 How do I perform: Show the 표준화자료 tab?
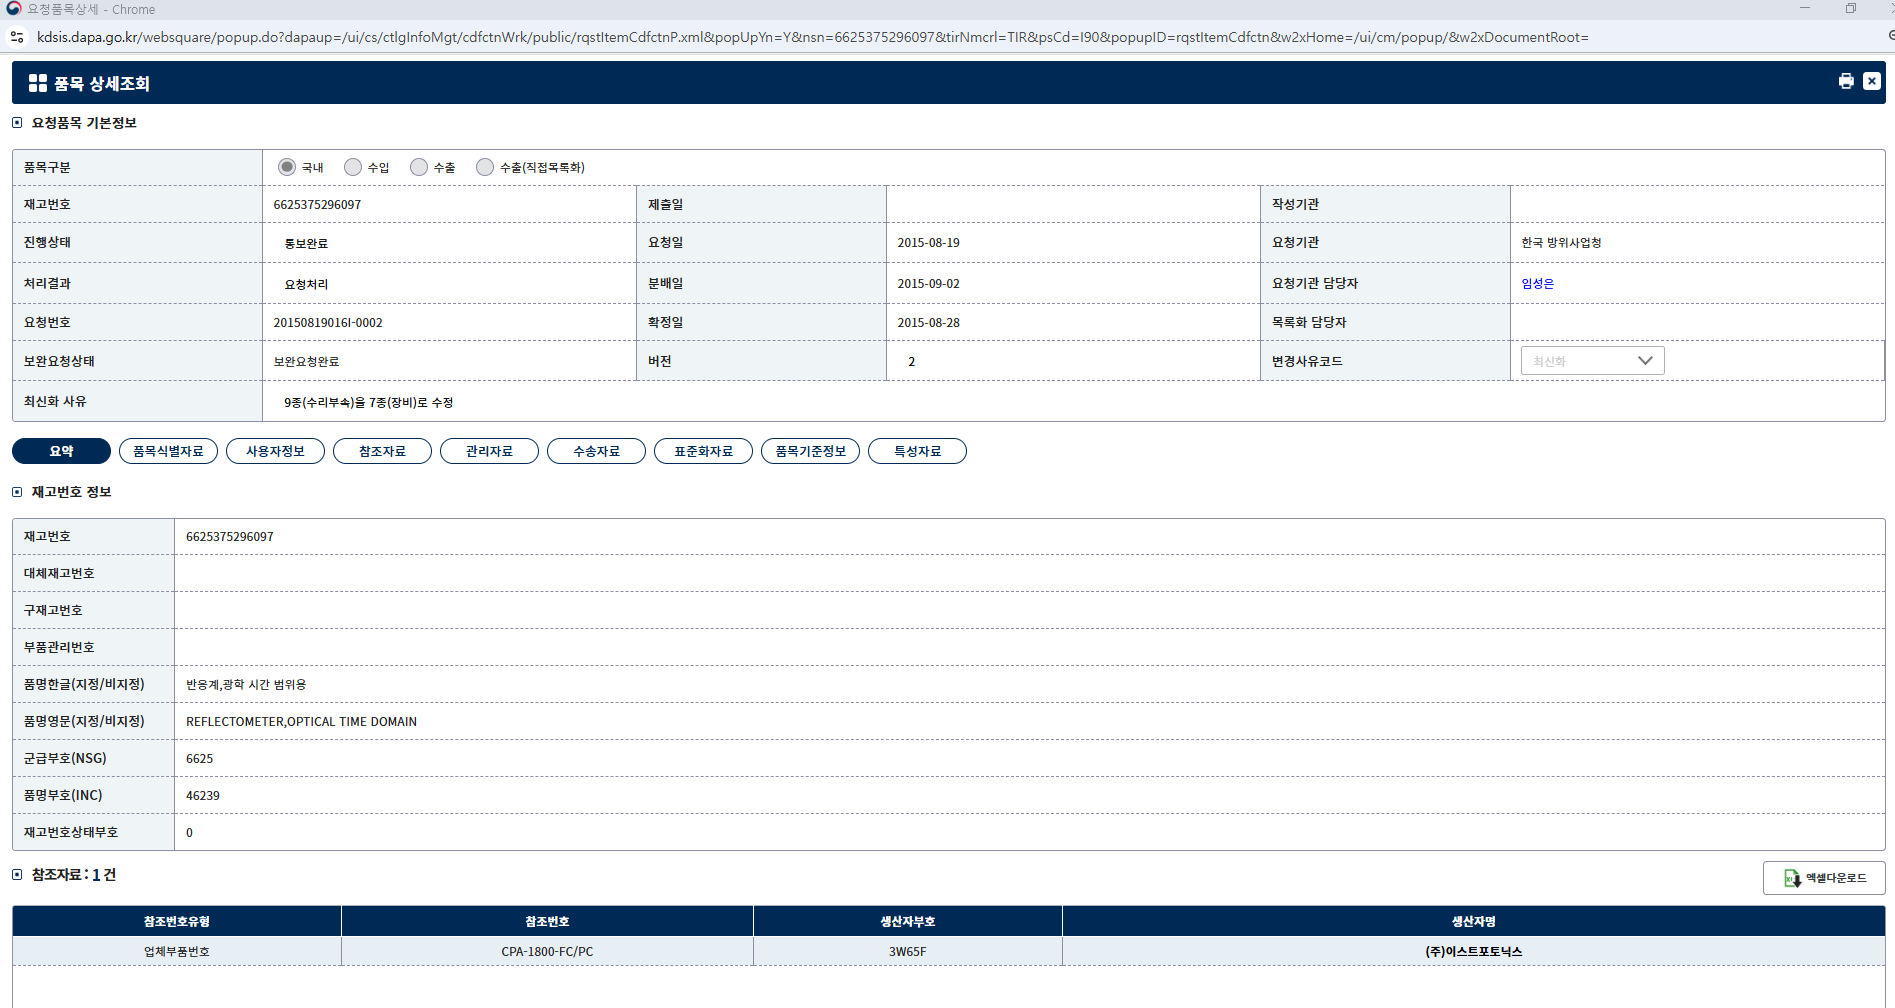point(703,451)
